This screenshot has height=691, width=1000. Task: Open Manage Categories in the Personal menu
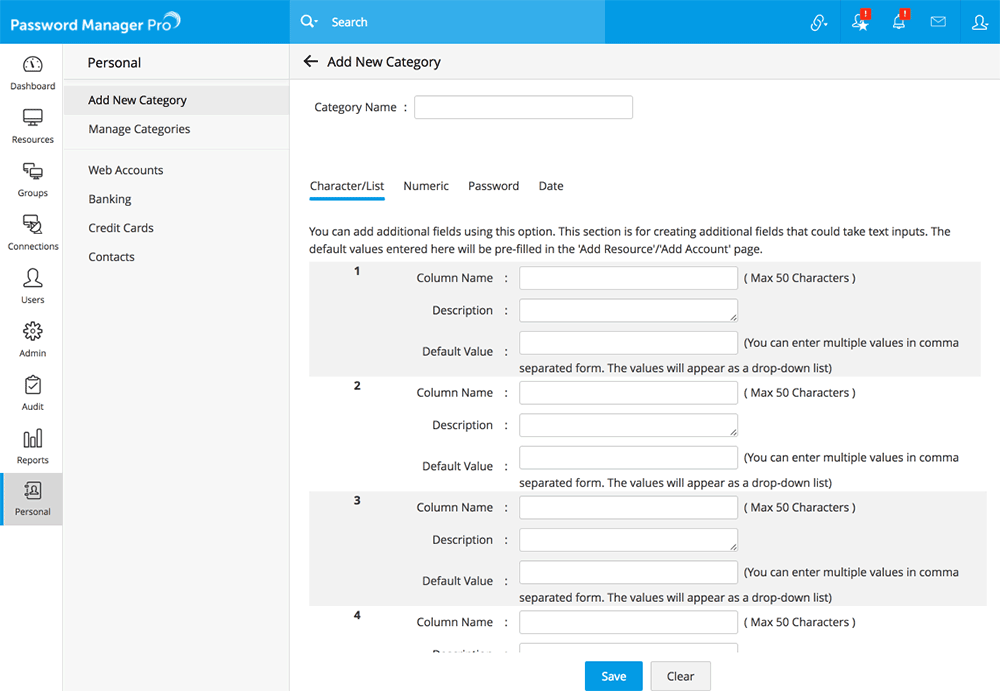(x=139, y=129)
